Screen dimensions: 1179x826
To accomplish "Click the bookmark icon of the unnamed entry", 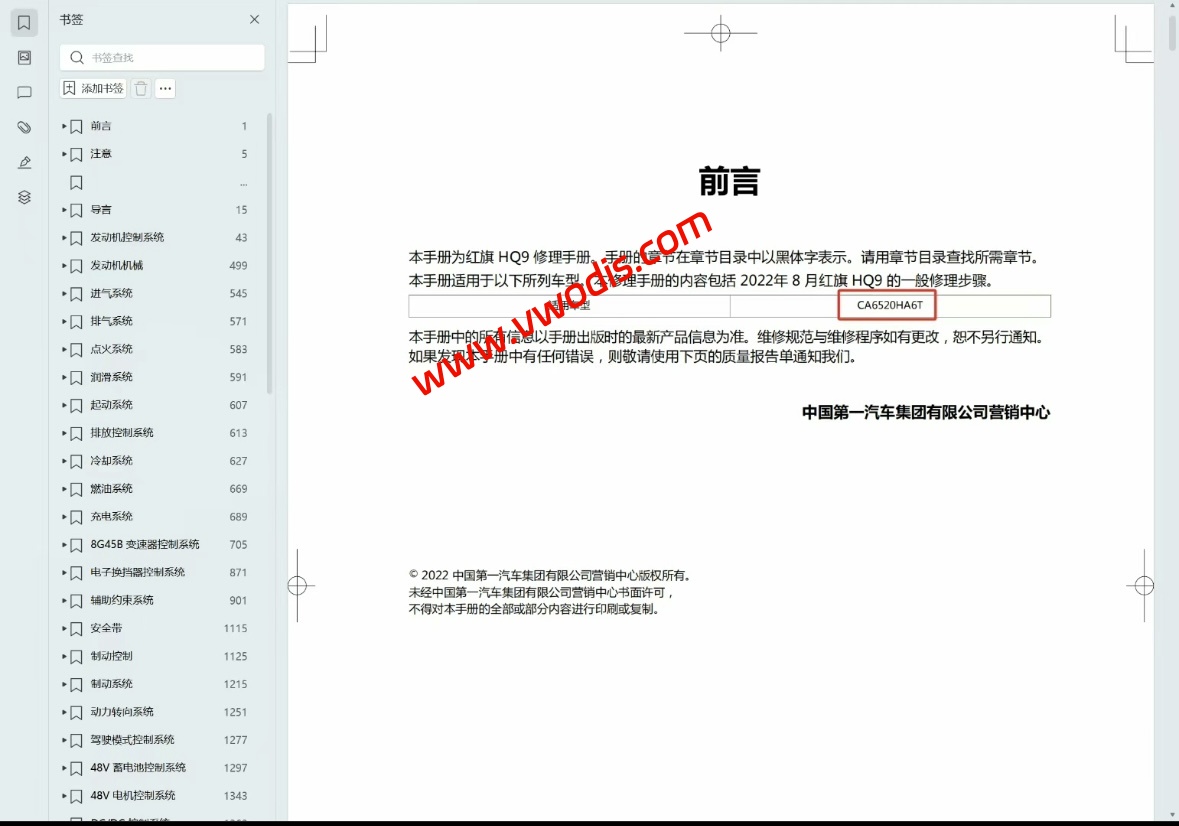I will pos(76,183).
